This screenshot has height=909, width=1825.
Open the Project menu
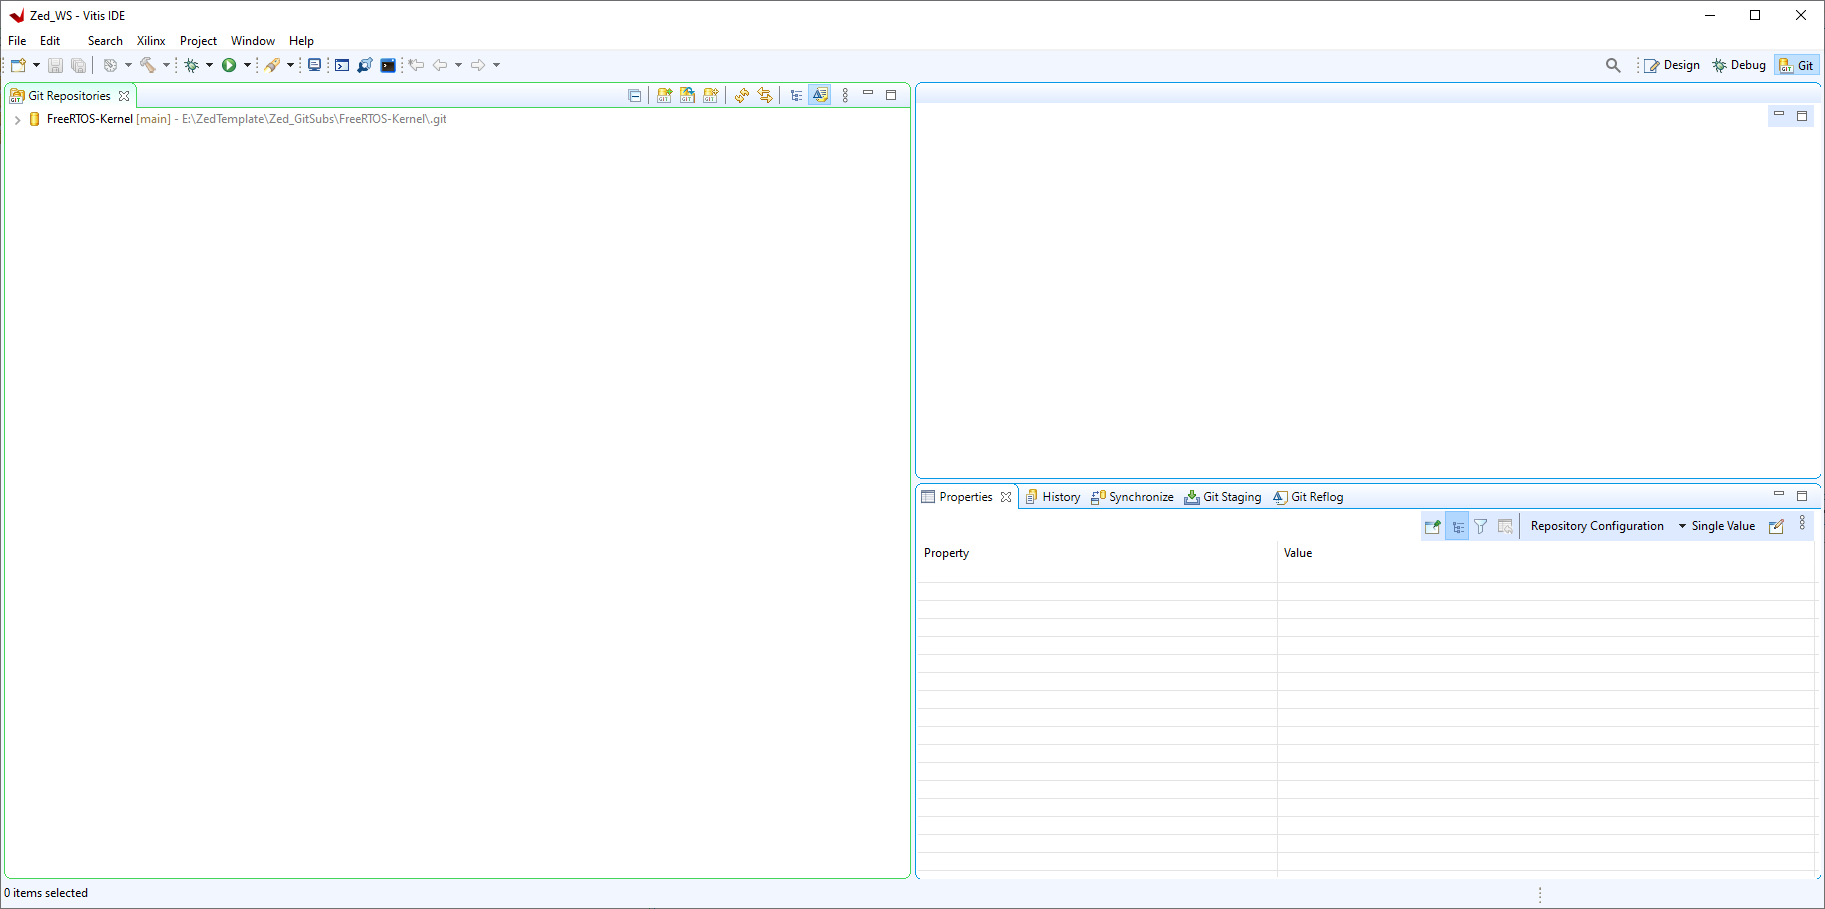point(198,41)
